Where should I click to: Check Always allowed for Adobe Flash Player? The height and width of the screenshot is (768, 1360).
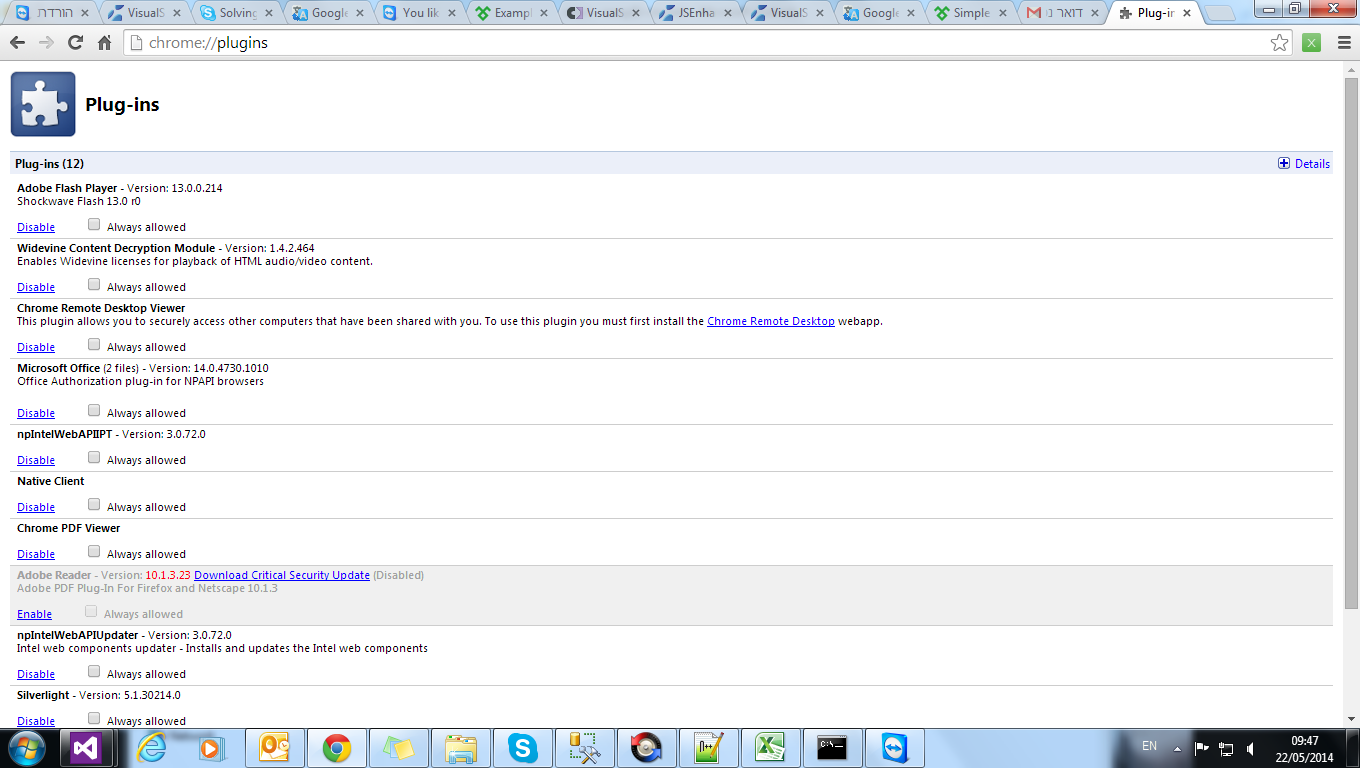[x=94, y=224]
